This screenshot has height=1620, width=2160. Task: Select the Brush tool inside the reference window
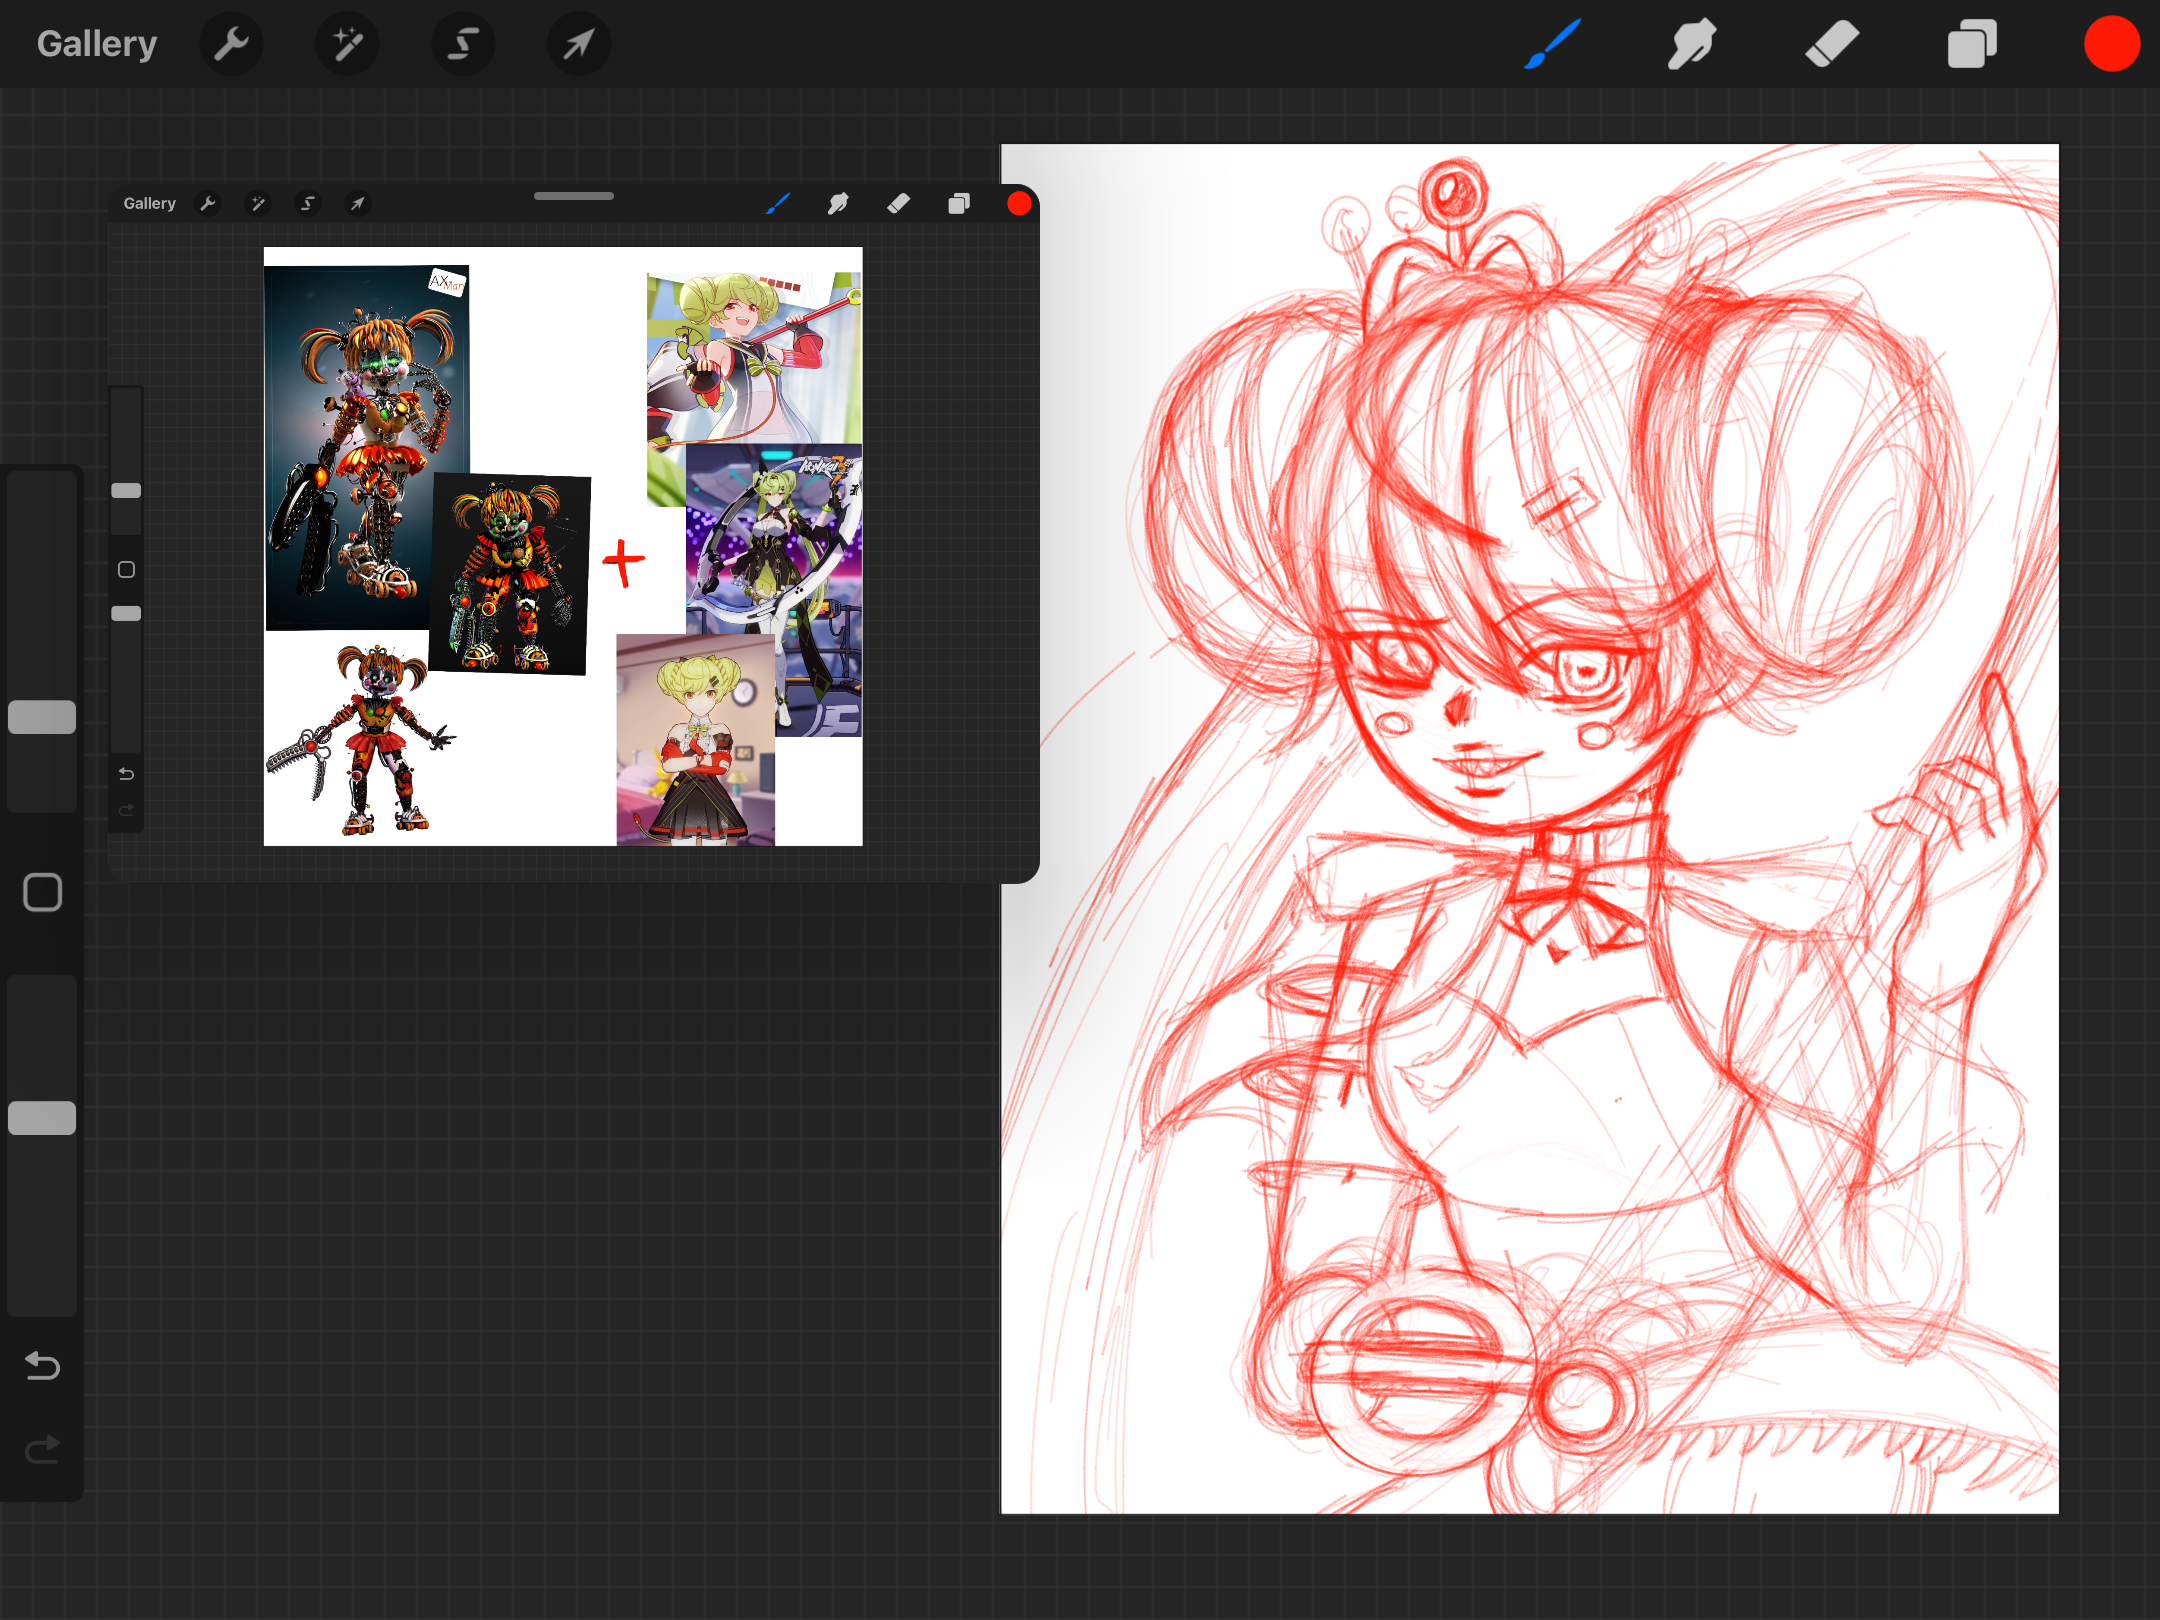(x=780, y=203)
